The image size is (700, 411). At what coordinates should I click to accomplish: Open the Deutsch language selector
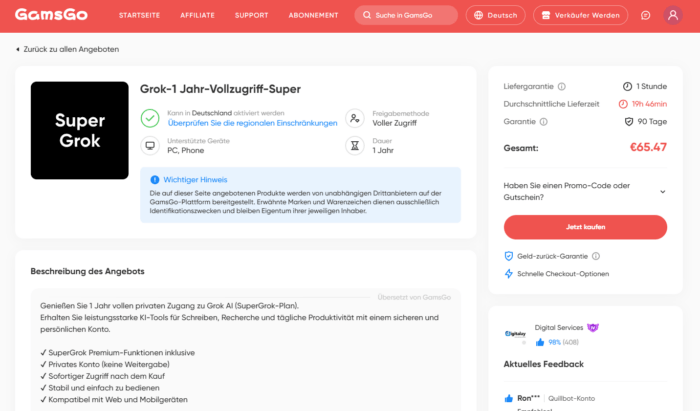[x=496, y=15]
